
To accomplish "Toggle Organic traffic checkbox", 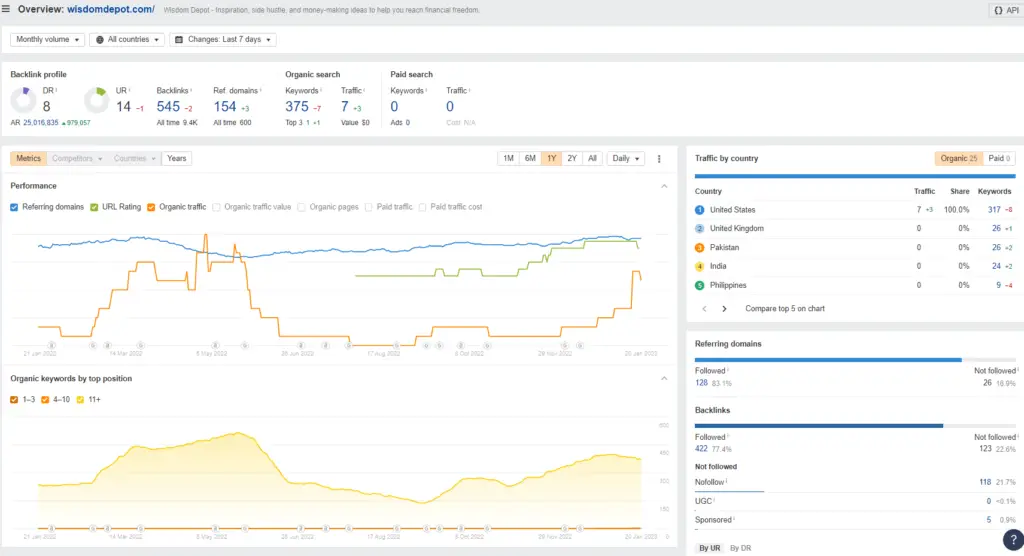I will pos(151,207).
